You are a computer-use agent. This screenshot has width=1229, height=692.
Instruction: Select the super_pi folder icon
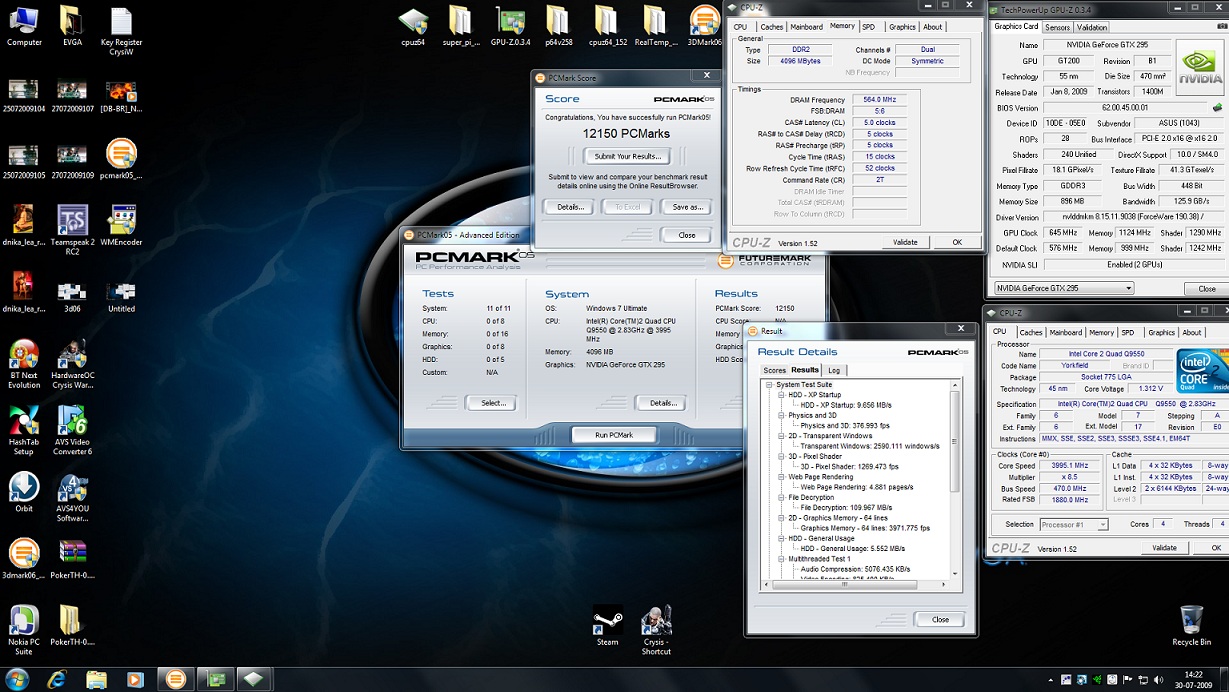pos(460,27)
